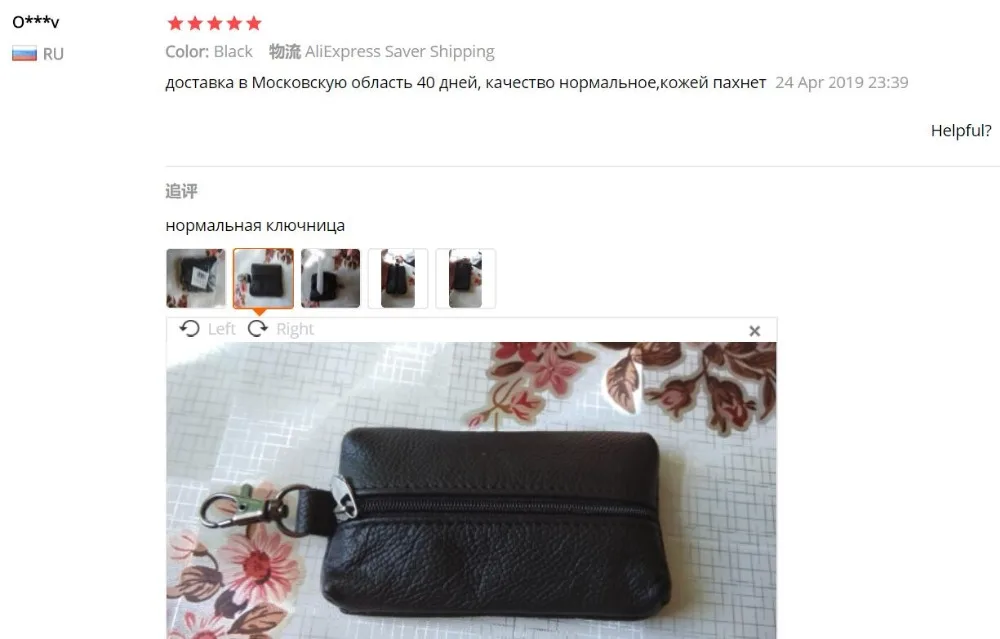Screen dimensions: 1000x639
Task: Click the reviewer name O***v
Action: coord(36,22)
